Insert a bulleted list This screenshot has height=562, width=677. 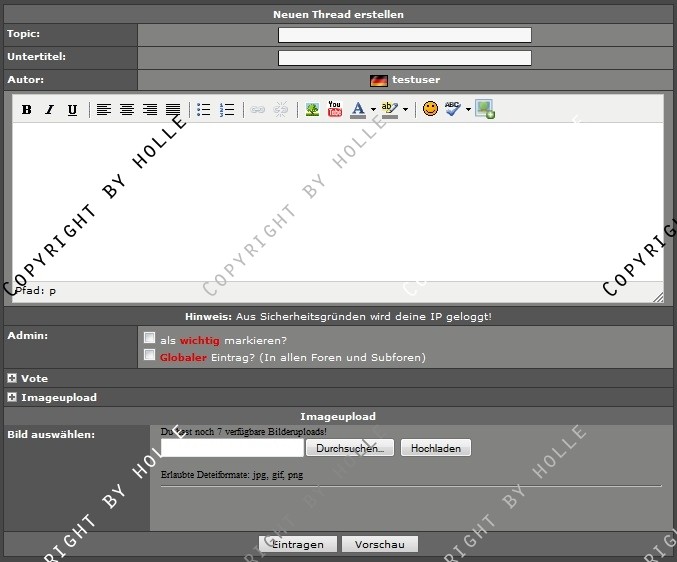(203, 110)
